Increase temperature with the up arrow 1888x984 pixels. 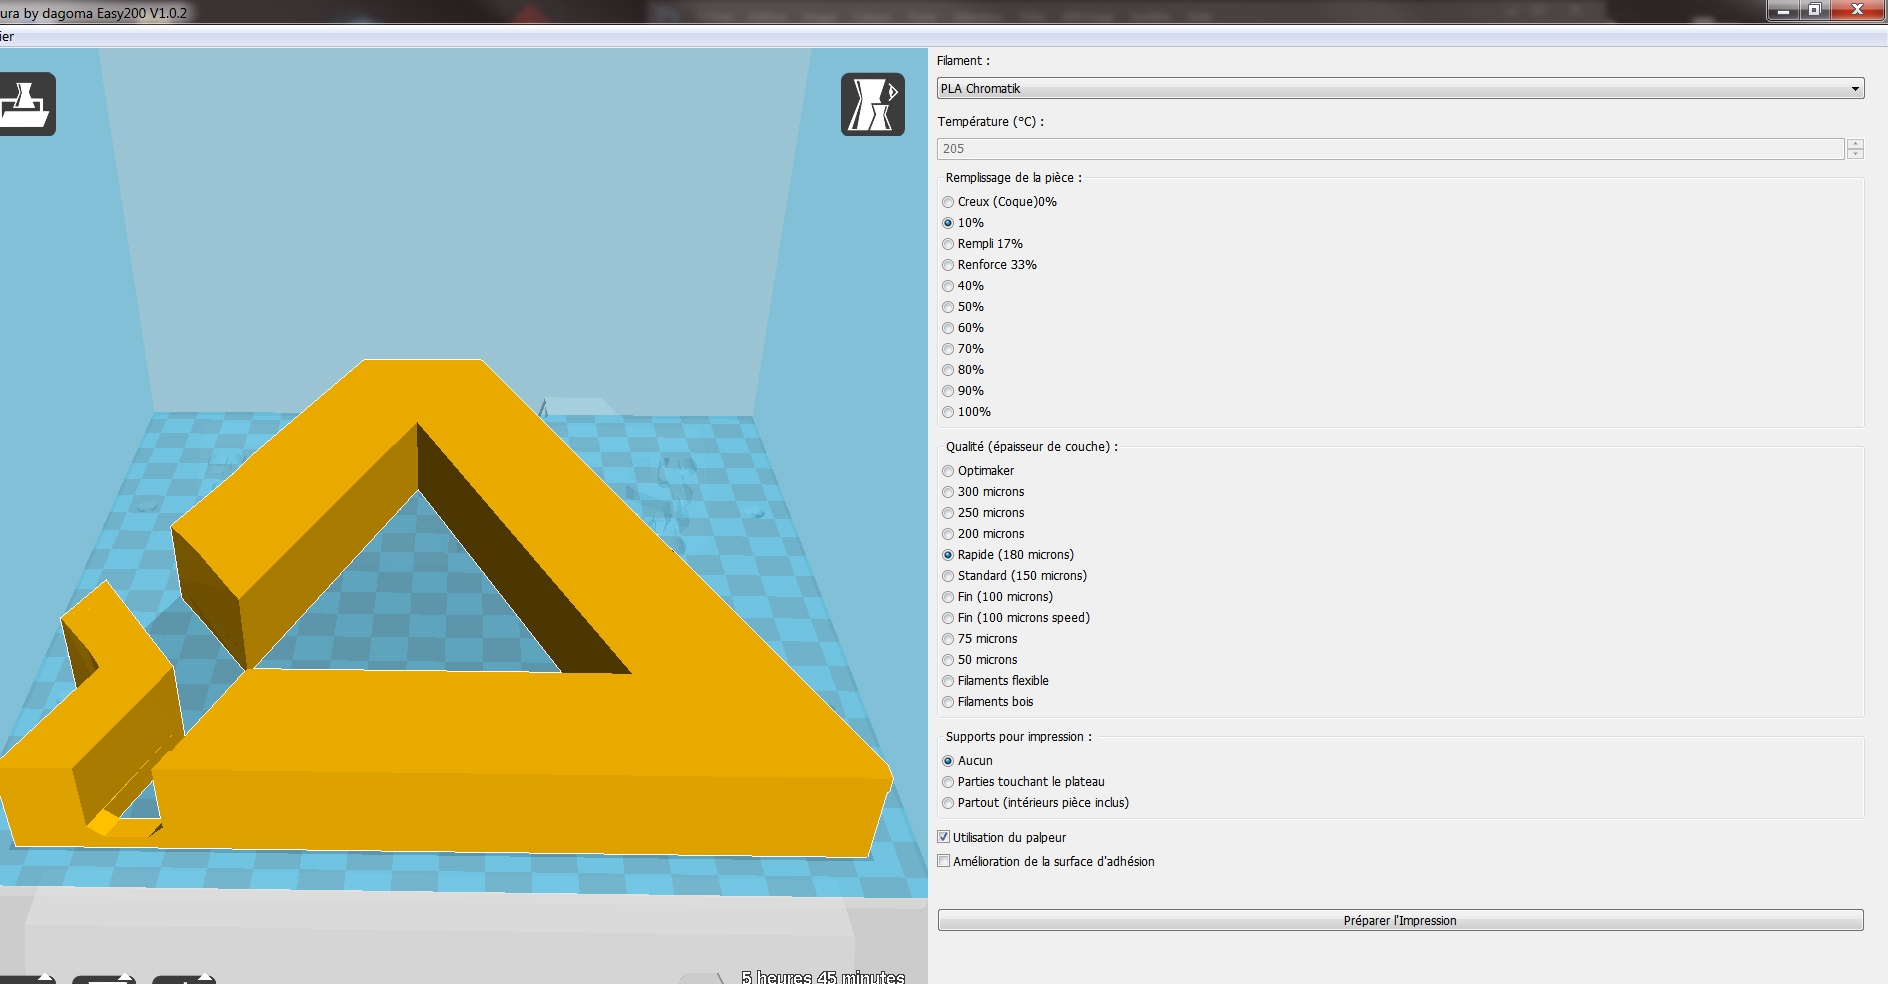(x=1856, y=144)
